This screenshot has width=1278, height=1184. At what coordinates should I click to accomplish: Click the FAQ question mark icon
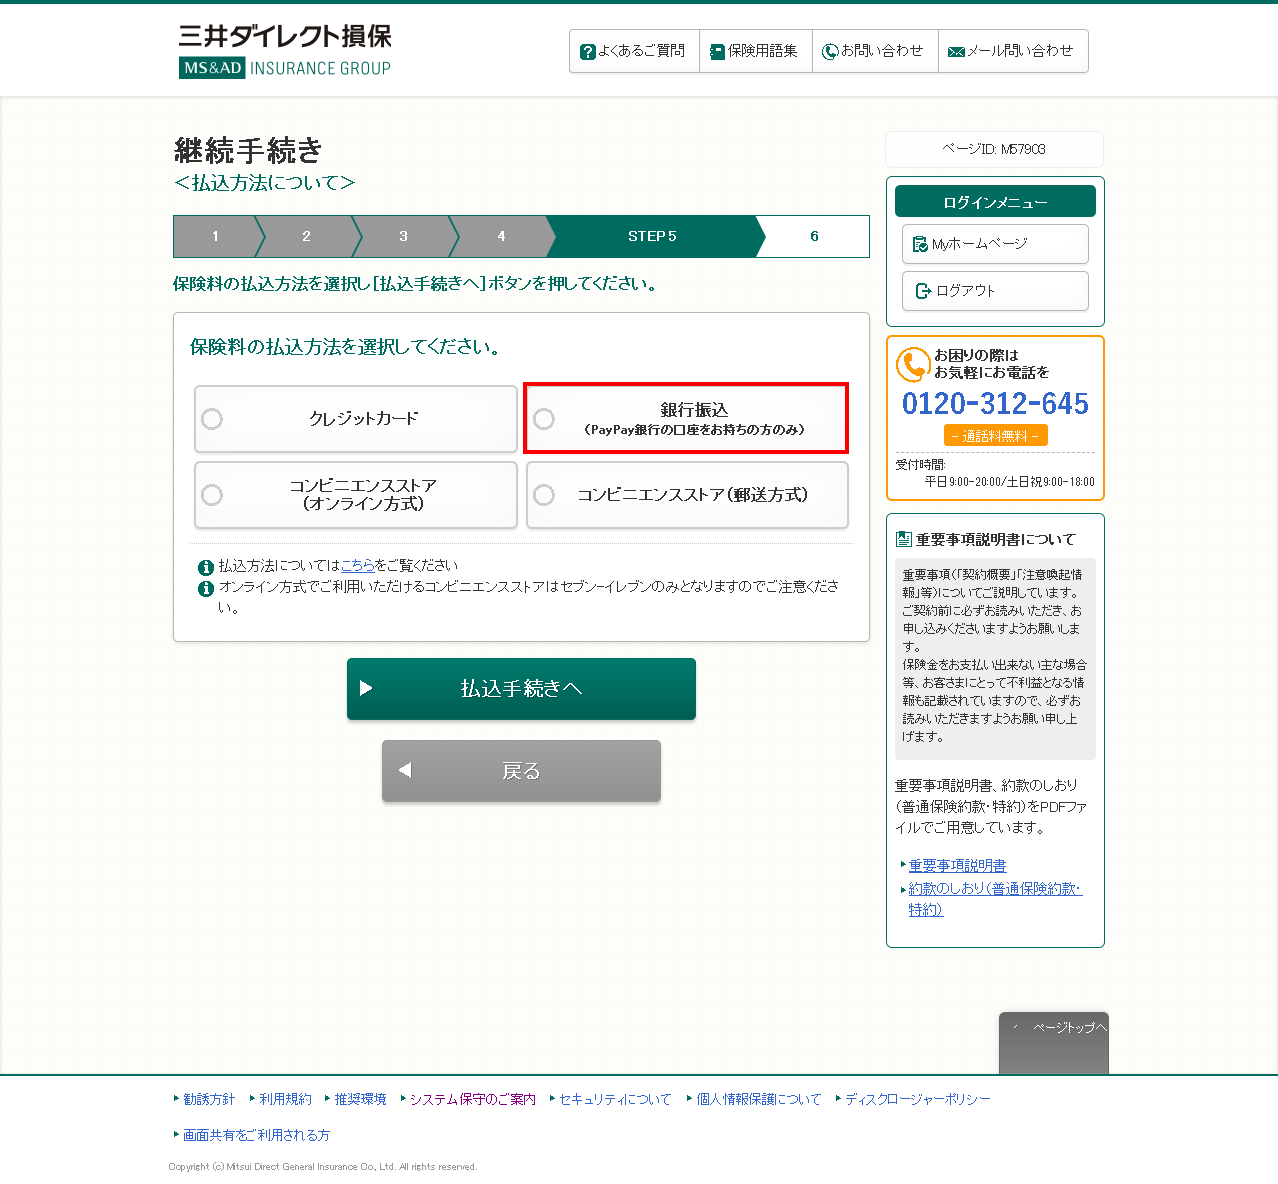[588, 52]
